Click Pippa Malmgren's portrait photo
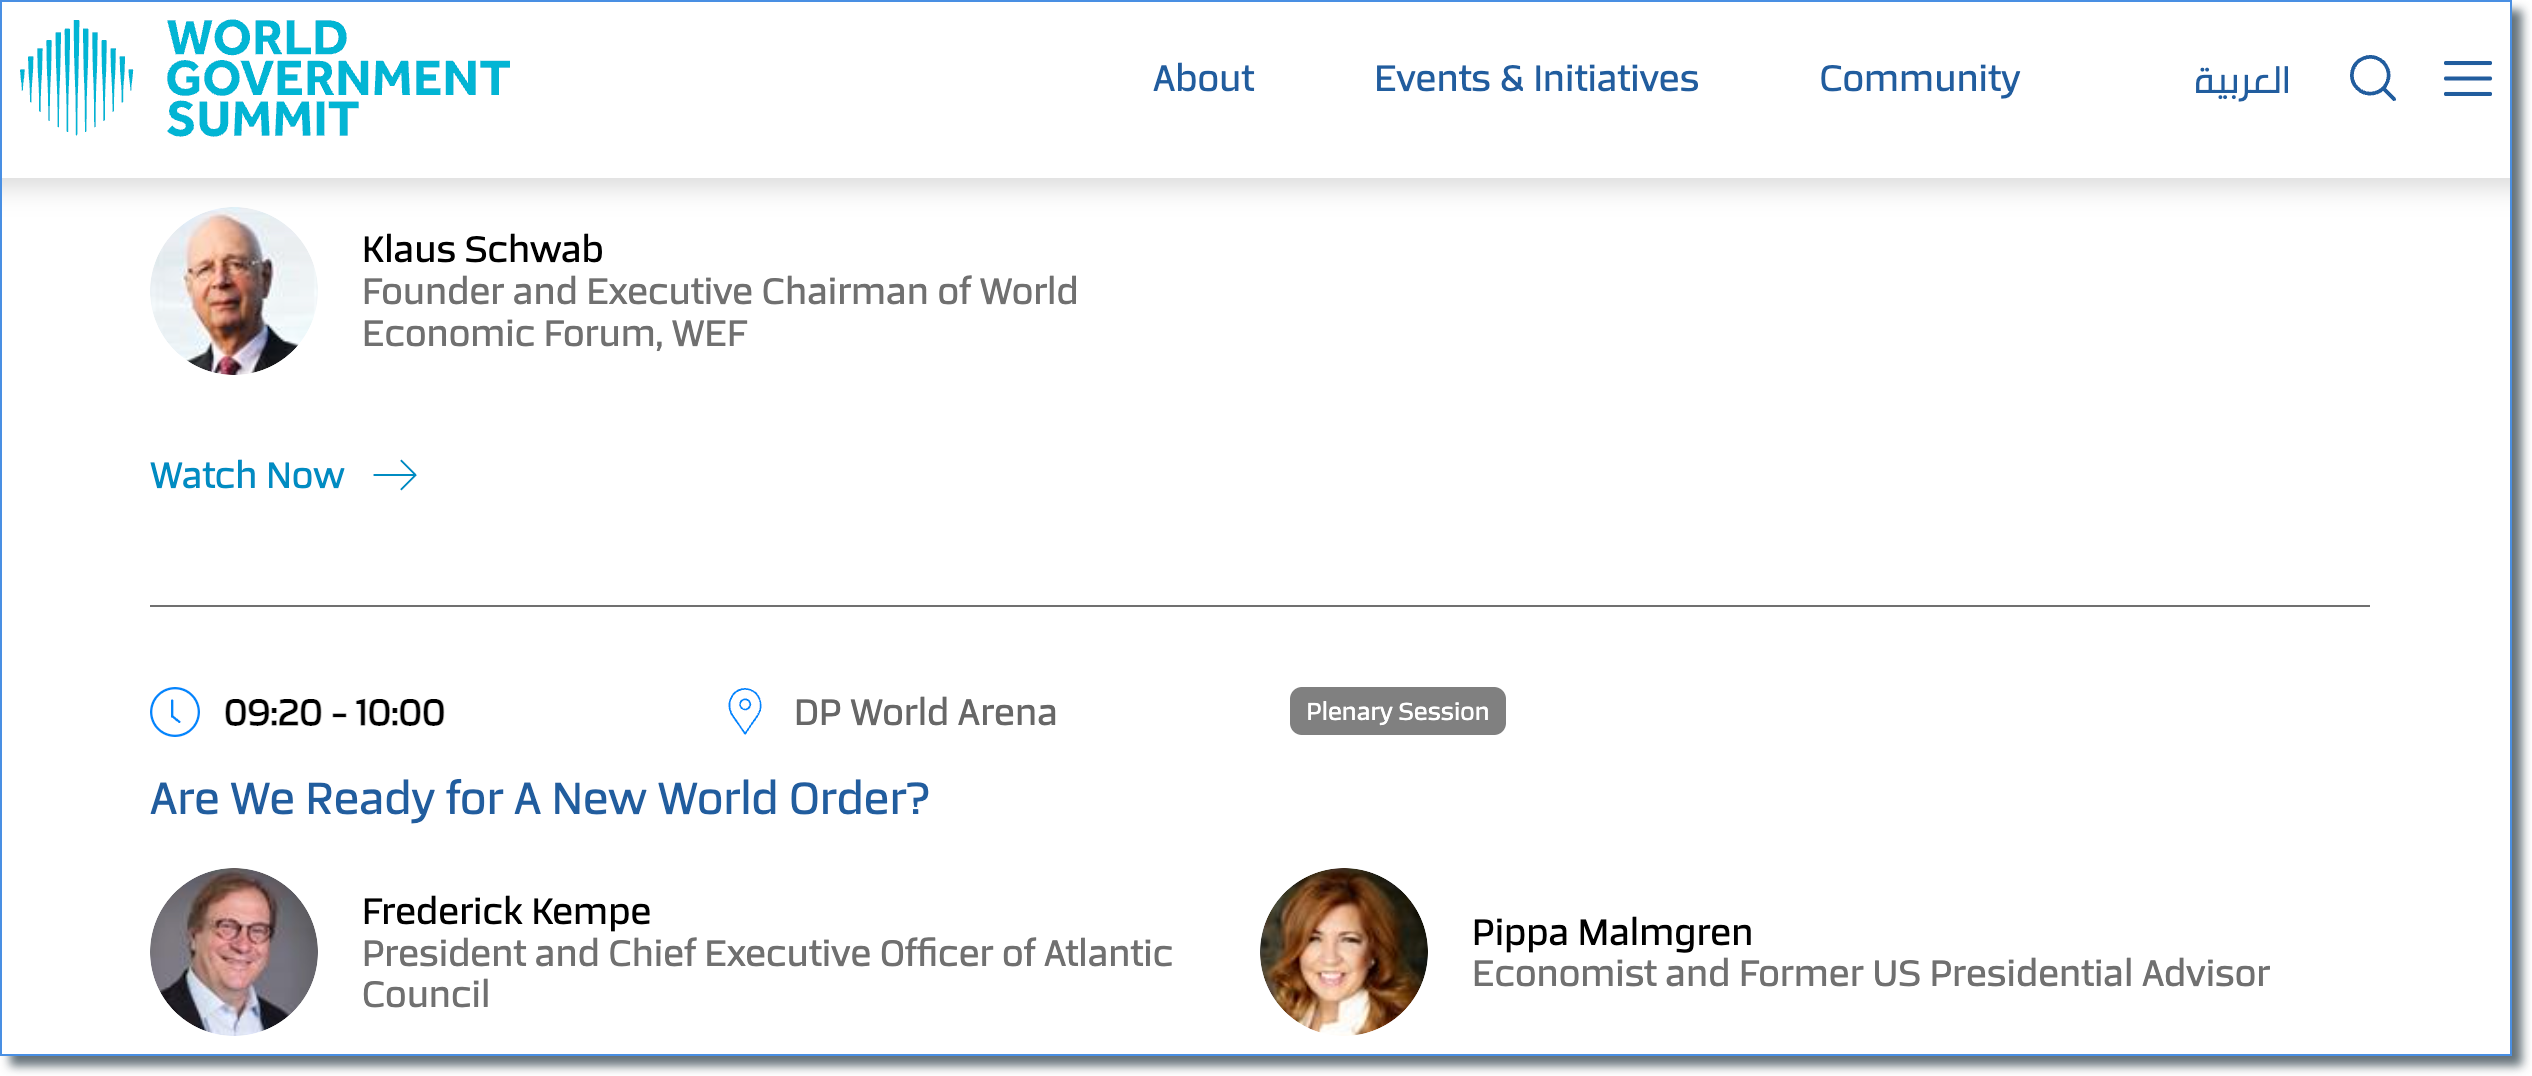 (1344, 952)
